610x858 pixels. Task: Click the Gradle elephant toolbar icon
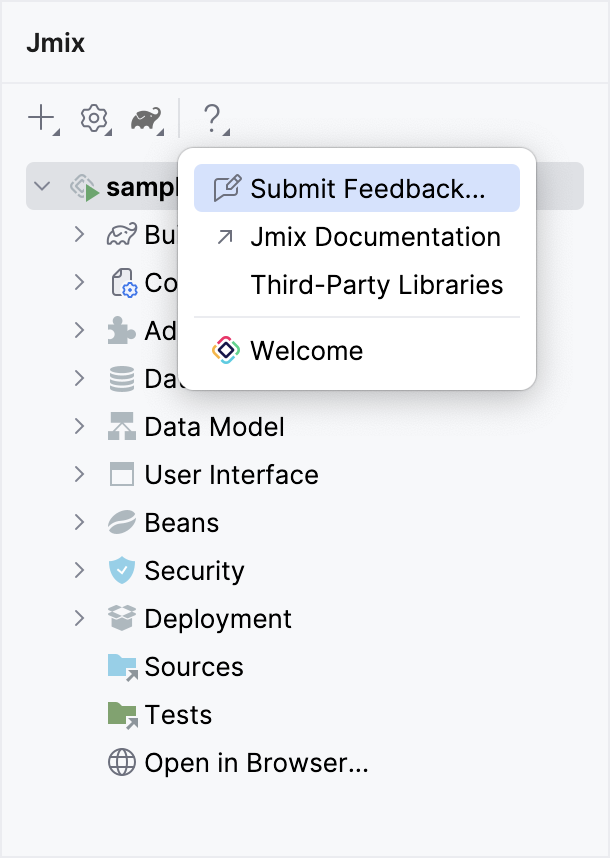pyautogui.click(x=146, y=119)
